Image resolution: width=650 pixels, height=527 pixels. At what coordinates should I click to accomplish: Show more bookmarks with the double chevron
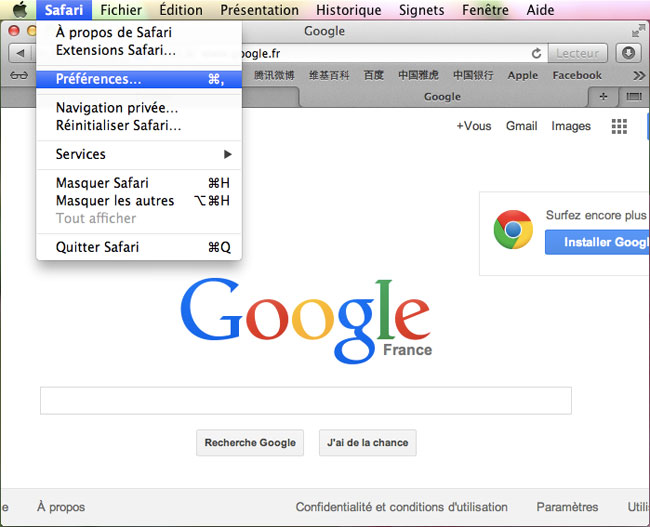point(639,75)
